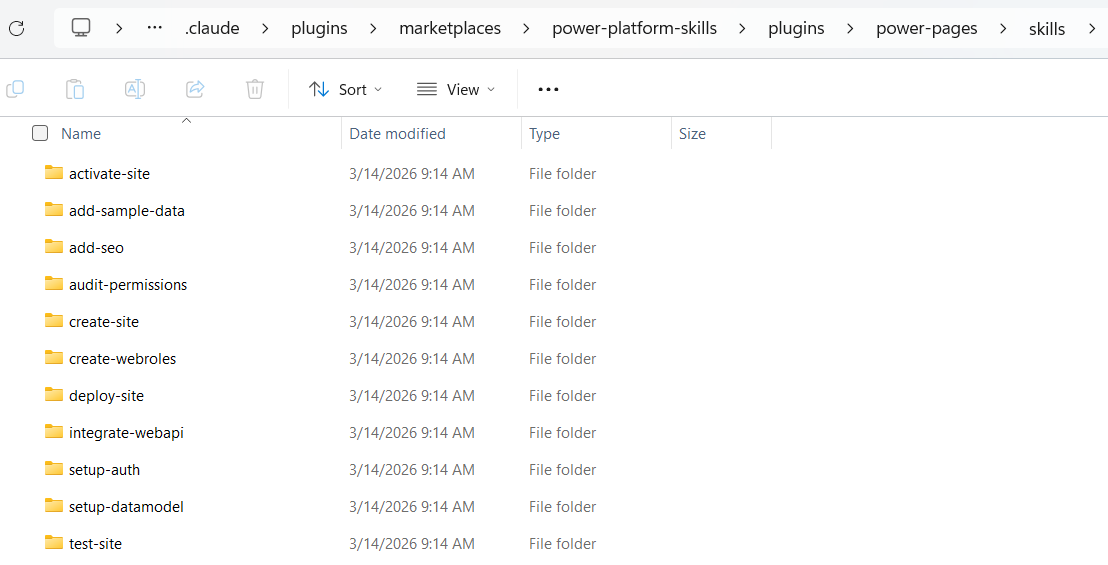
Task: Sort by Date modified column header
Action: pos(397,133)
